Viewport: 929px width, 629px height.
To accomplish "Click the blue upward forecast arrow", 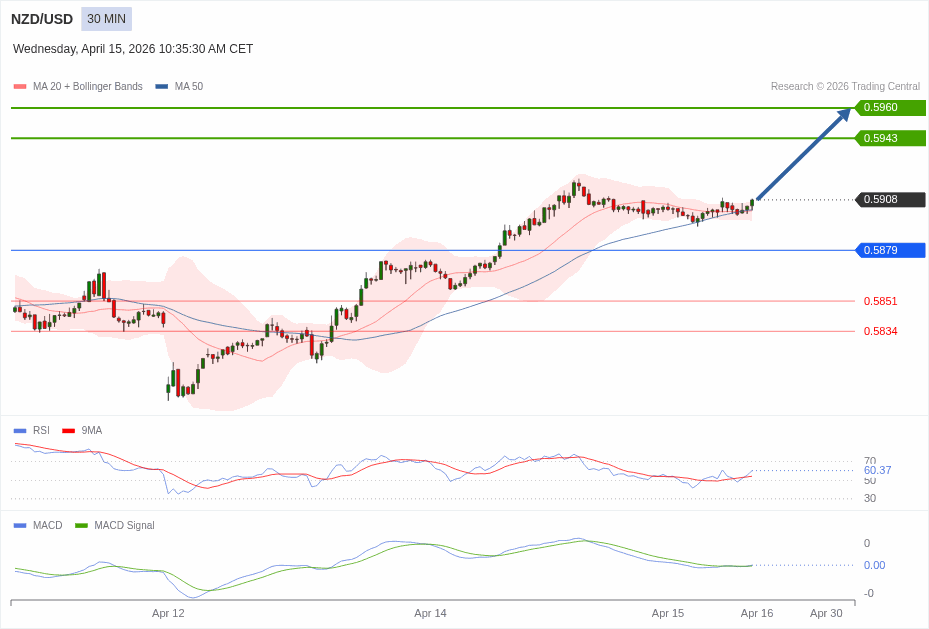I will pyautogui.click(x=802, y=155).
